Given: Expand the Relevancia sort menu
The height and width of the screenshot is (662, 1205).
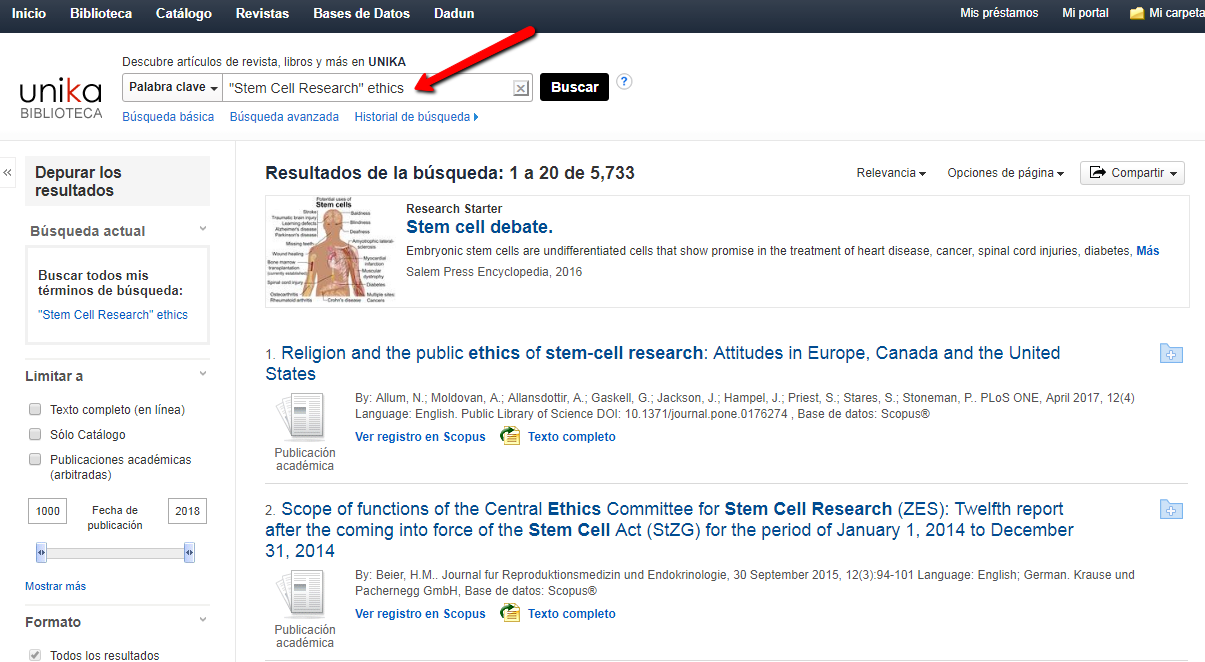Looking at the screenshot, I should click(890, 173).
